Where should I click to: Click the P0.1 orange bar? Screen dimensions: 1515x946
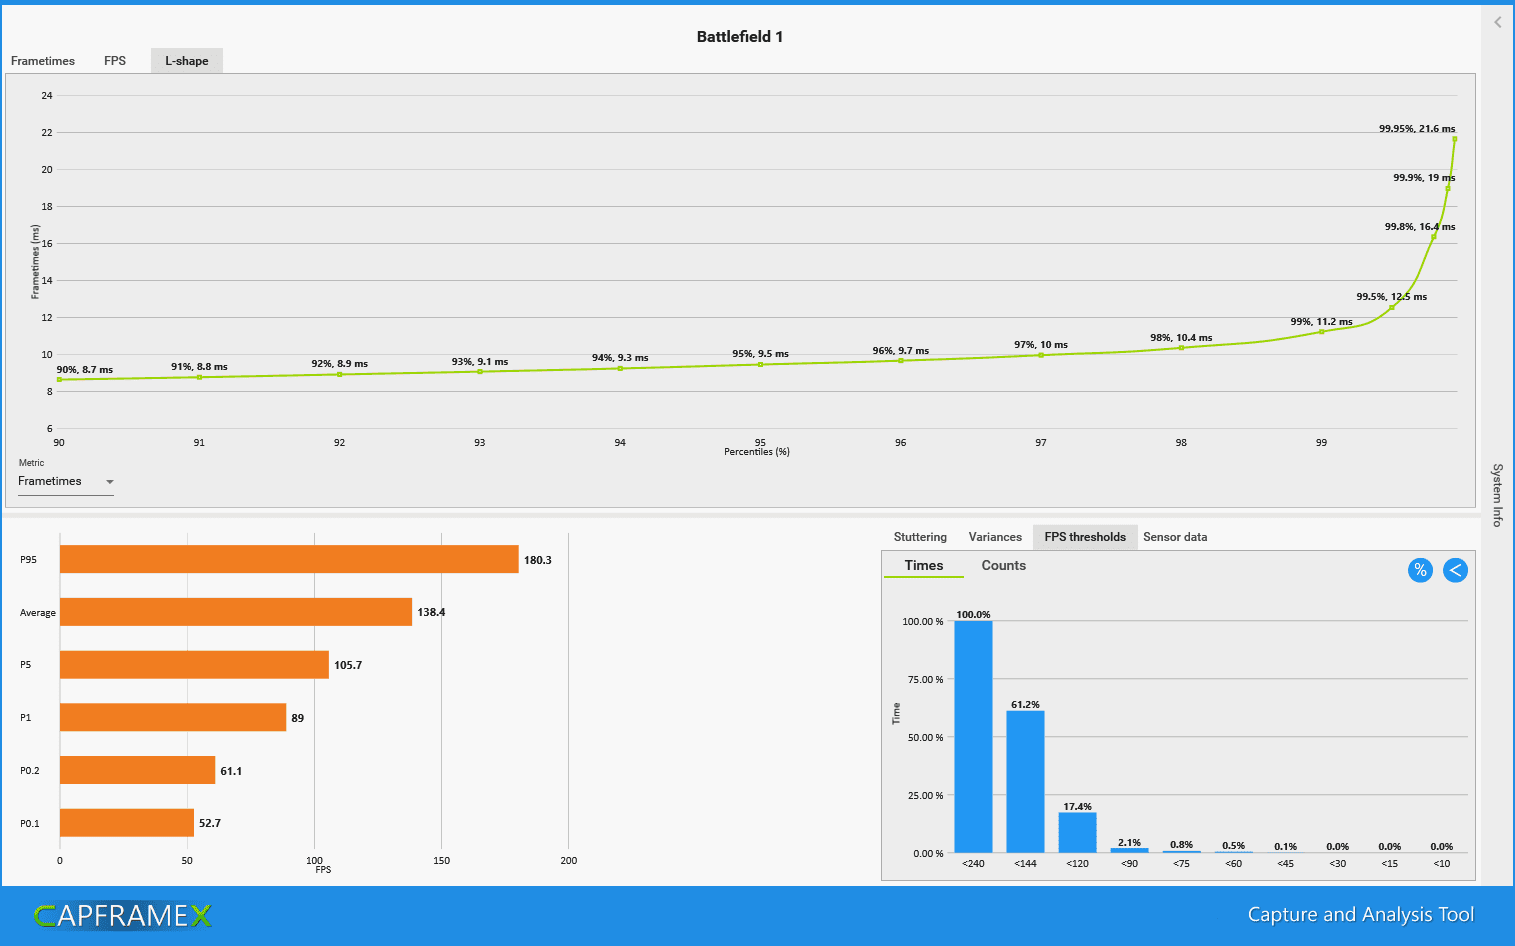127,823
